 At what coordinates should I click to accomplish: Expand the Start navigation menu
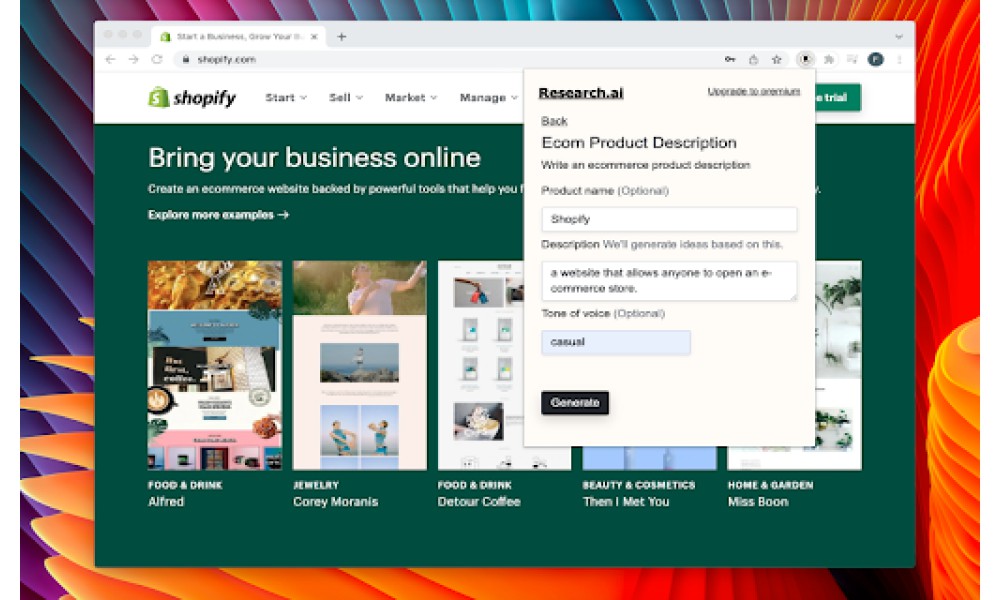pyautogui.click(x=286, y=98)
